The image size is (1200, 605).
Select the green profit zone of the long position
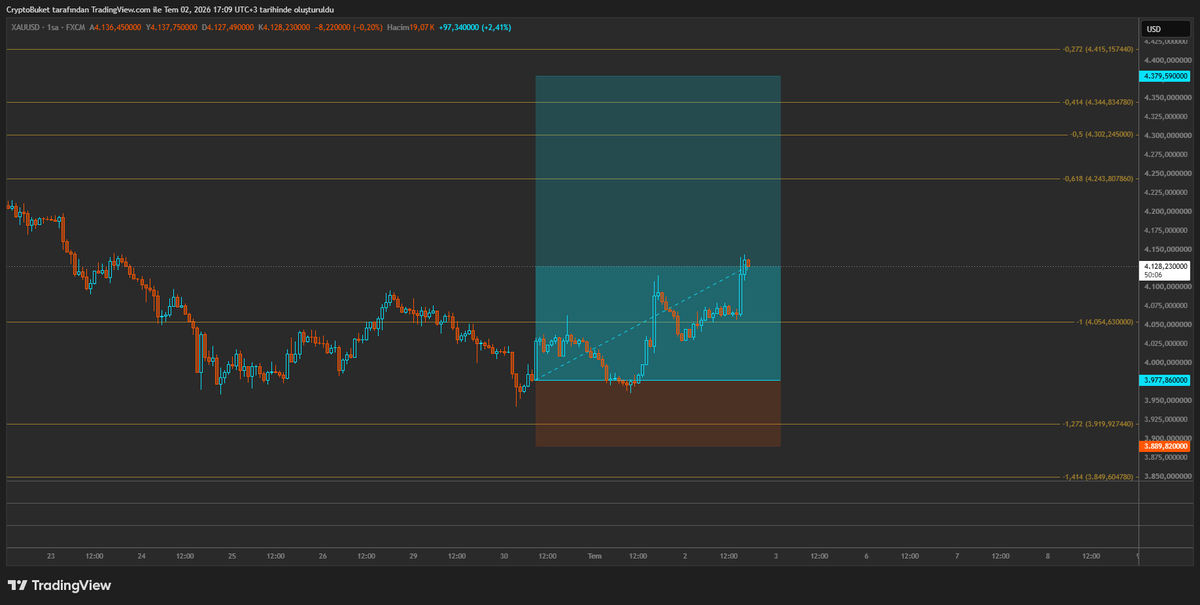coord(658,228)
